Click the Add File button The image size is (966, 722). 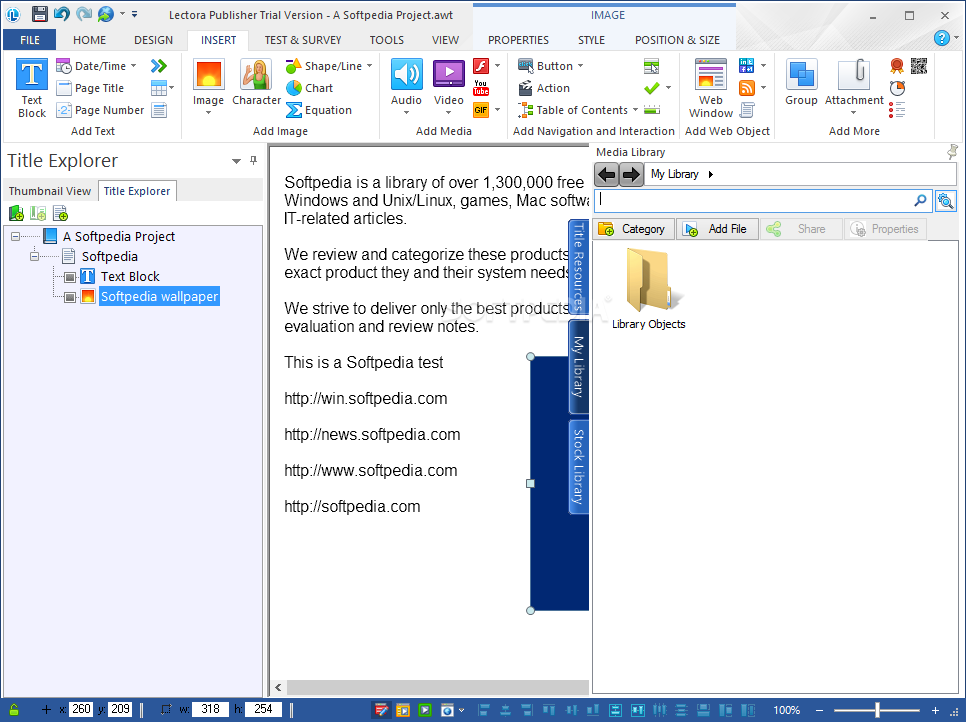click(718, 229)
